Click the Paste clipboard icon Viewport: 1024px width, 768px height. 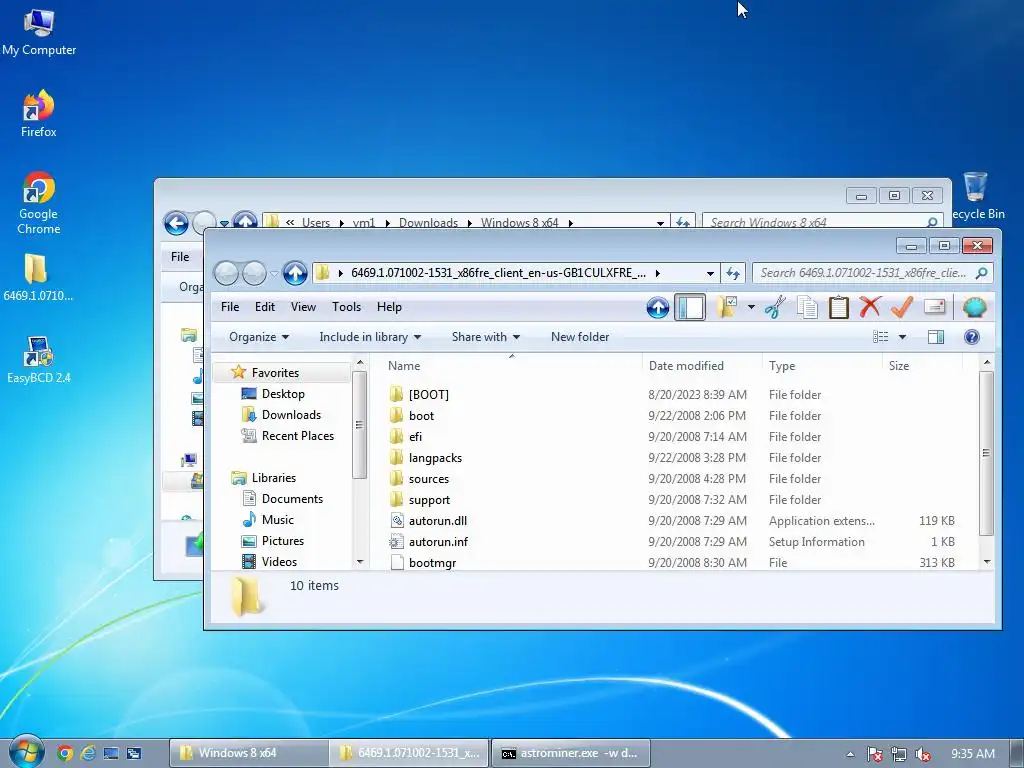click(839, 307)
